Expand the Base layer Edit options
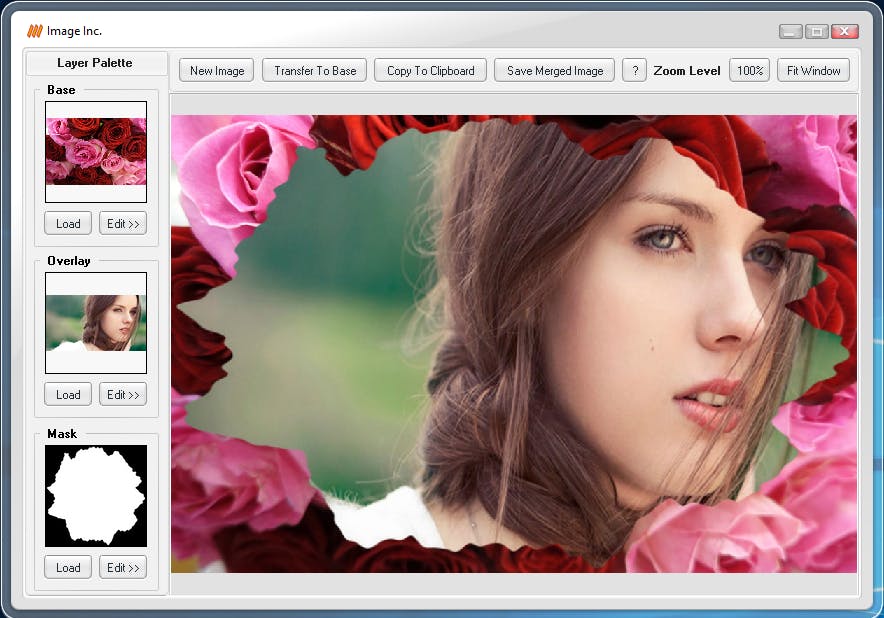 click(x=123, y=223)
